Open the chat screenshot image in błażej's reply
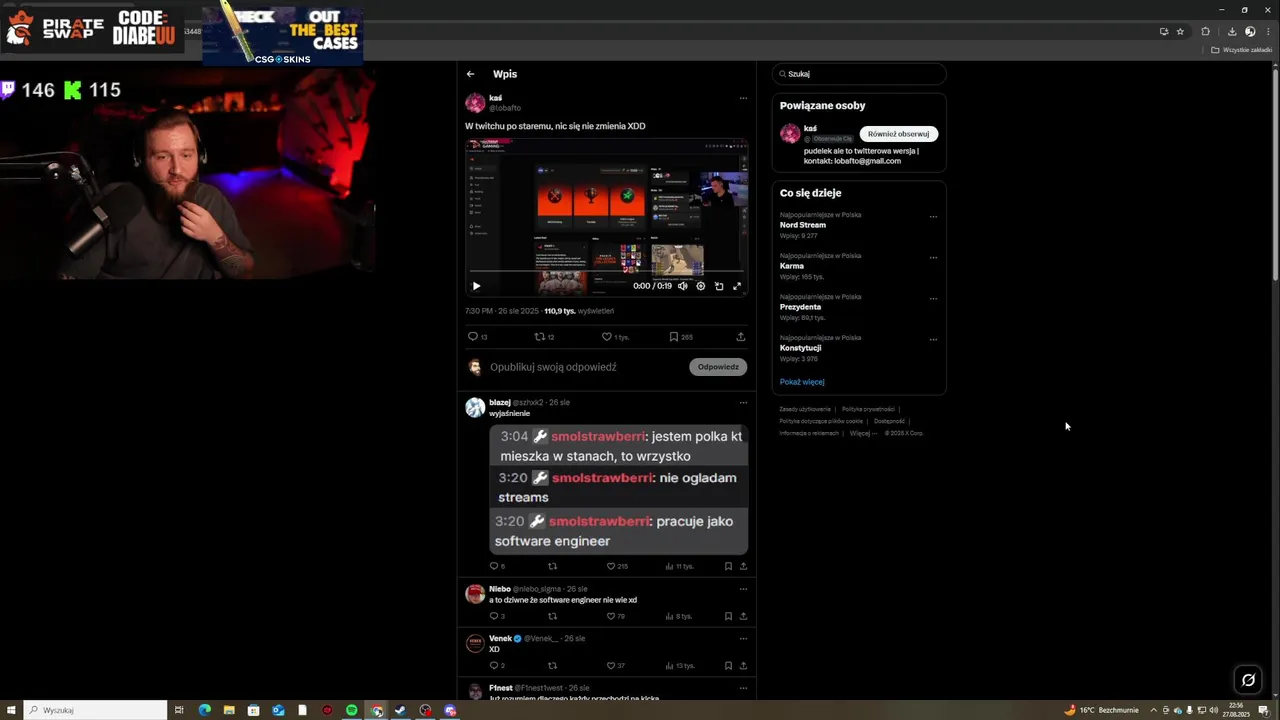Image resolution: width=1280 pixels, height=720 pixels. pyautogui.click(x=618, y=489)
